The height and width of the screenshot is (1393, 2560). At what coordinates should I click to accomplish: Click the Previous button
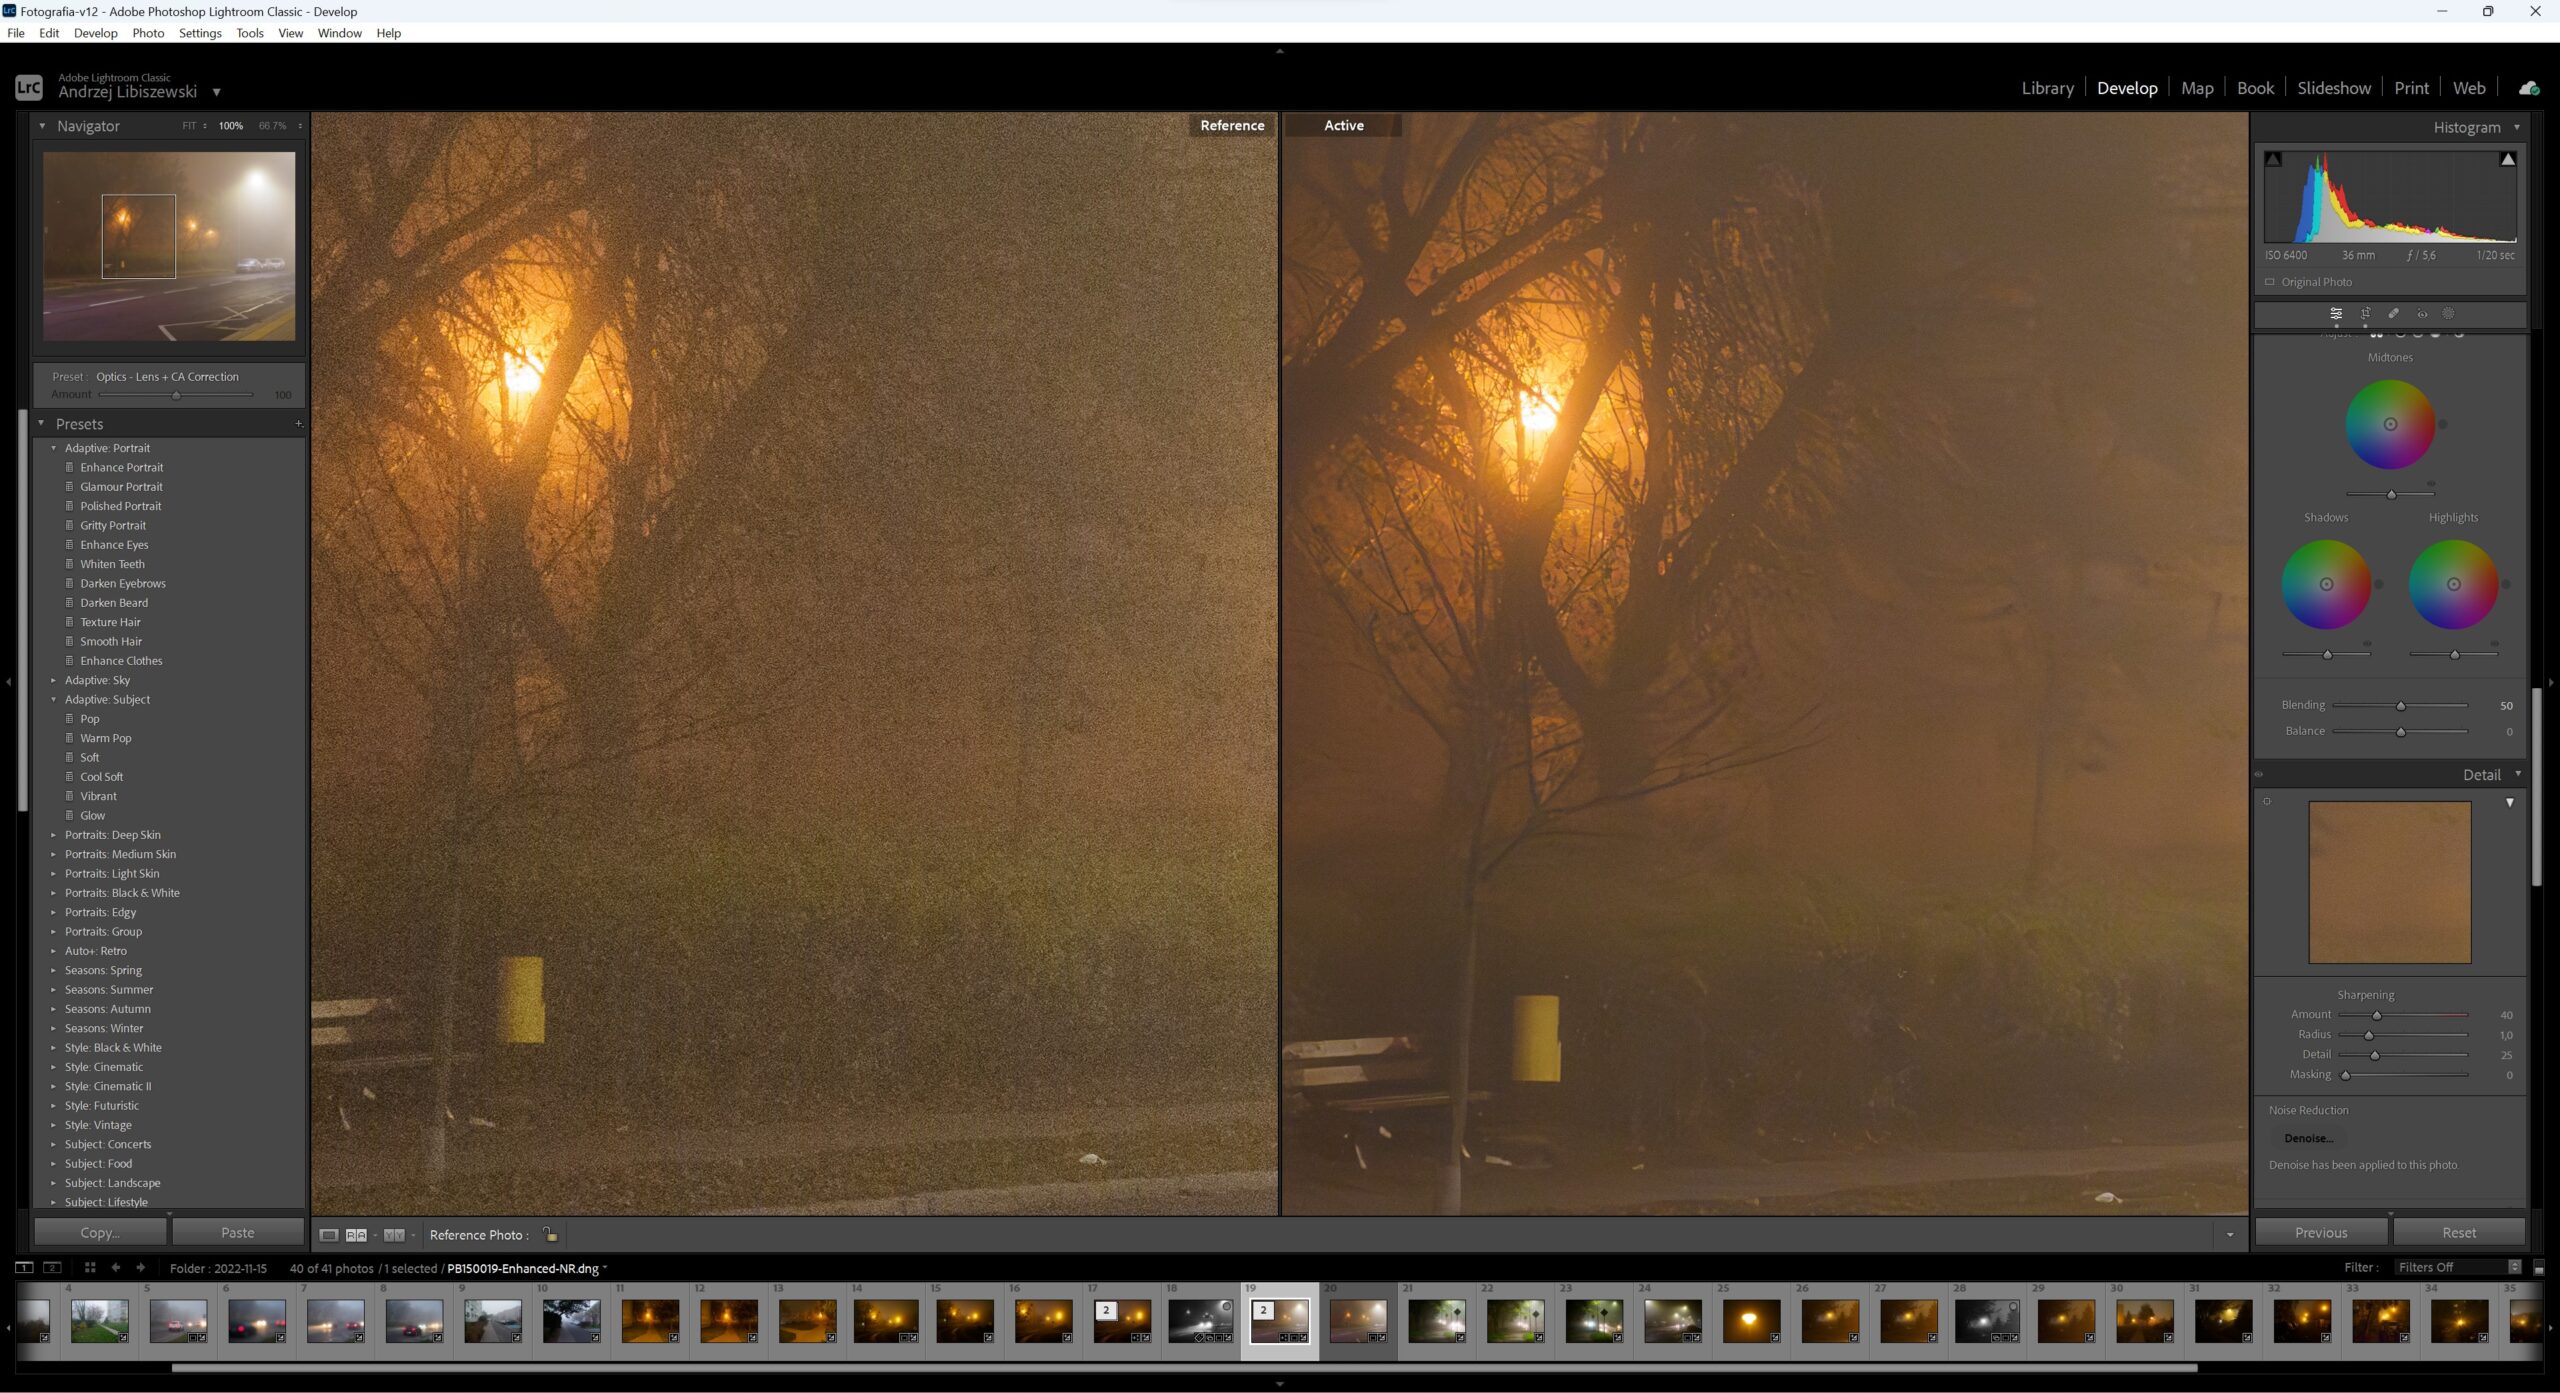point(2321,1232)
